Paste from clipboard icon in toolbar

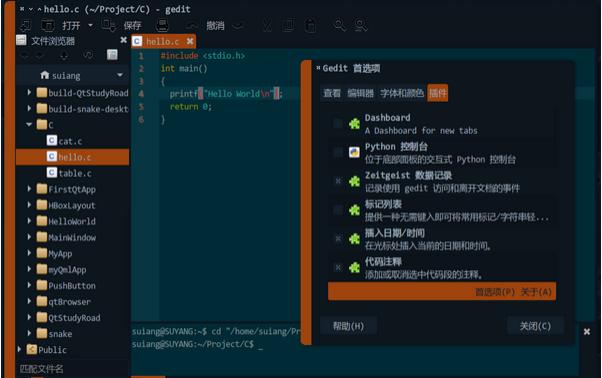tap(311, 26)
